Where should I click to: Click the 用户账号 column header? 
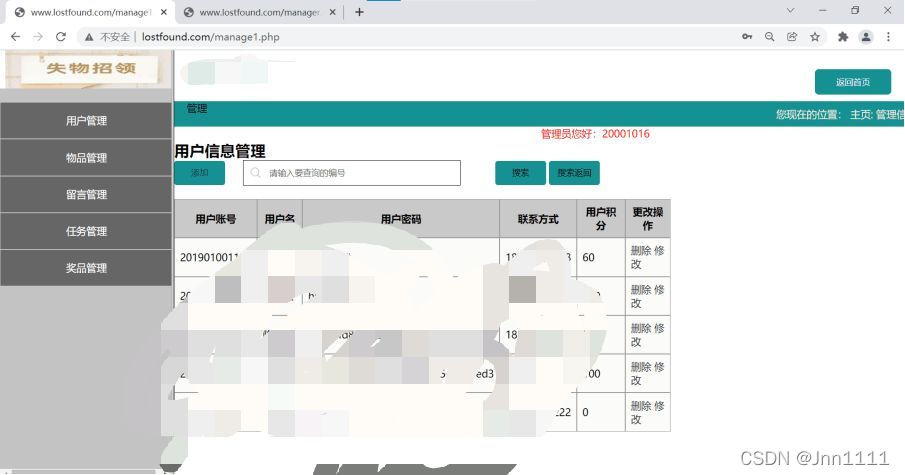tap(215, 219)
